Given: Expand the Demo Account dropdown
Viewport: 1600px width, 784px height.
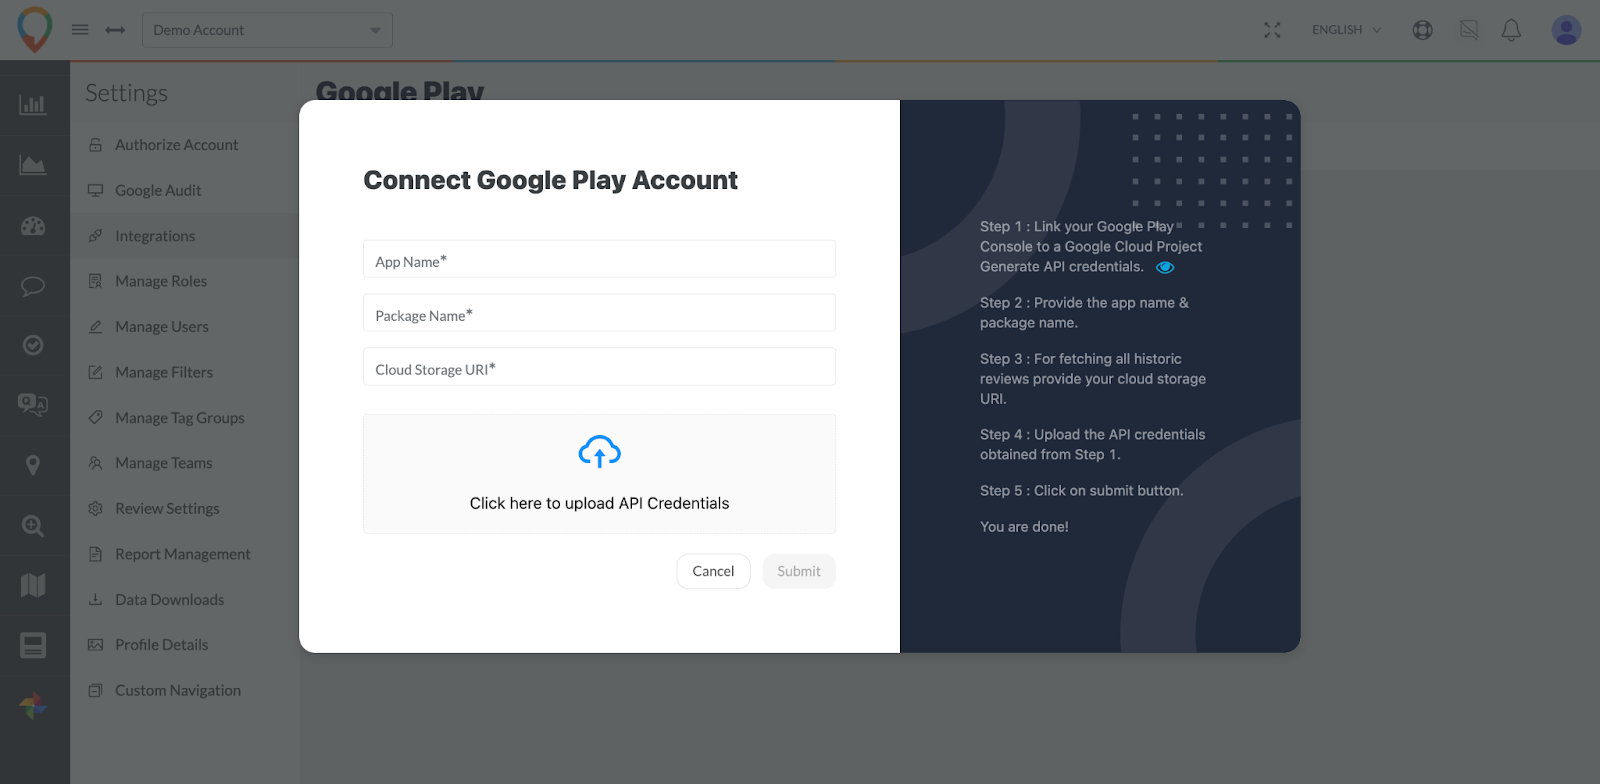Looking at the screenshot, I should (267, 30).
